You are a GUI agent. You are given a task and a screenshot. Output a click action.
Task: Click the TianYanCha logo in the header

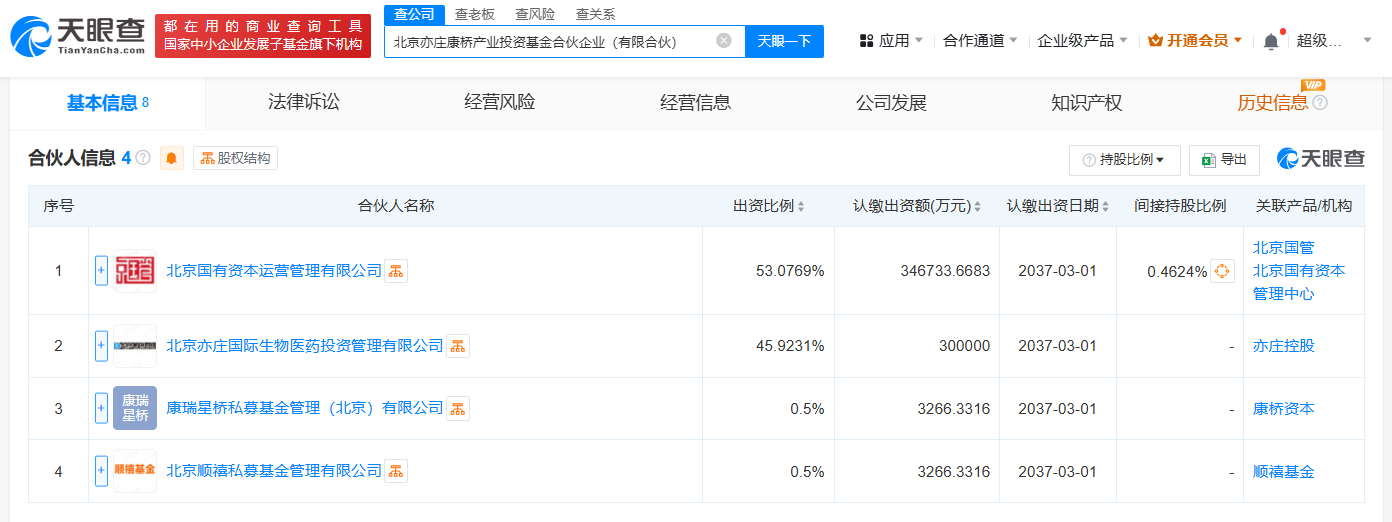pos(77,36)
